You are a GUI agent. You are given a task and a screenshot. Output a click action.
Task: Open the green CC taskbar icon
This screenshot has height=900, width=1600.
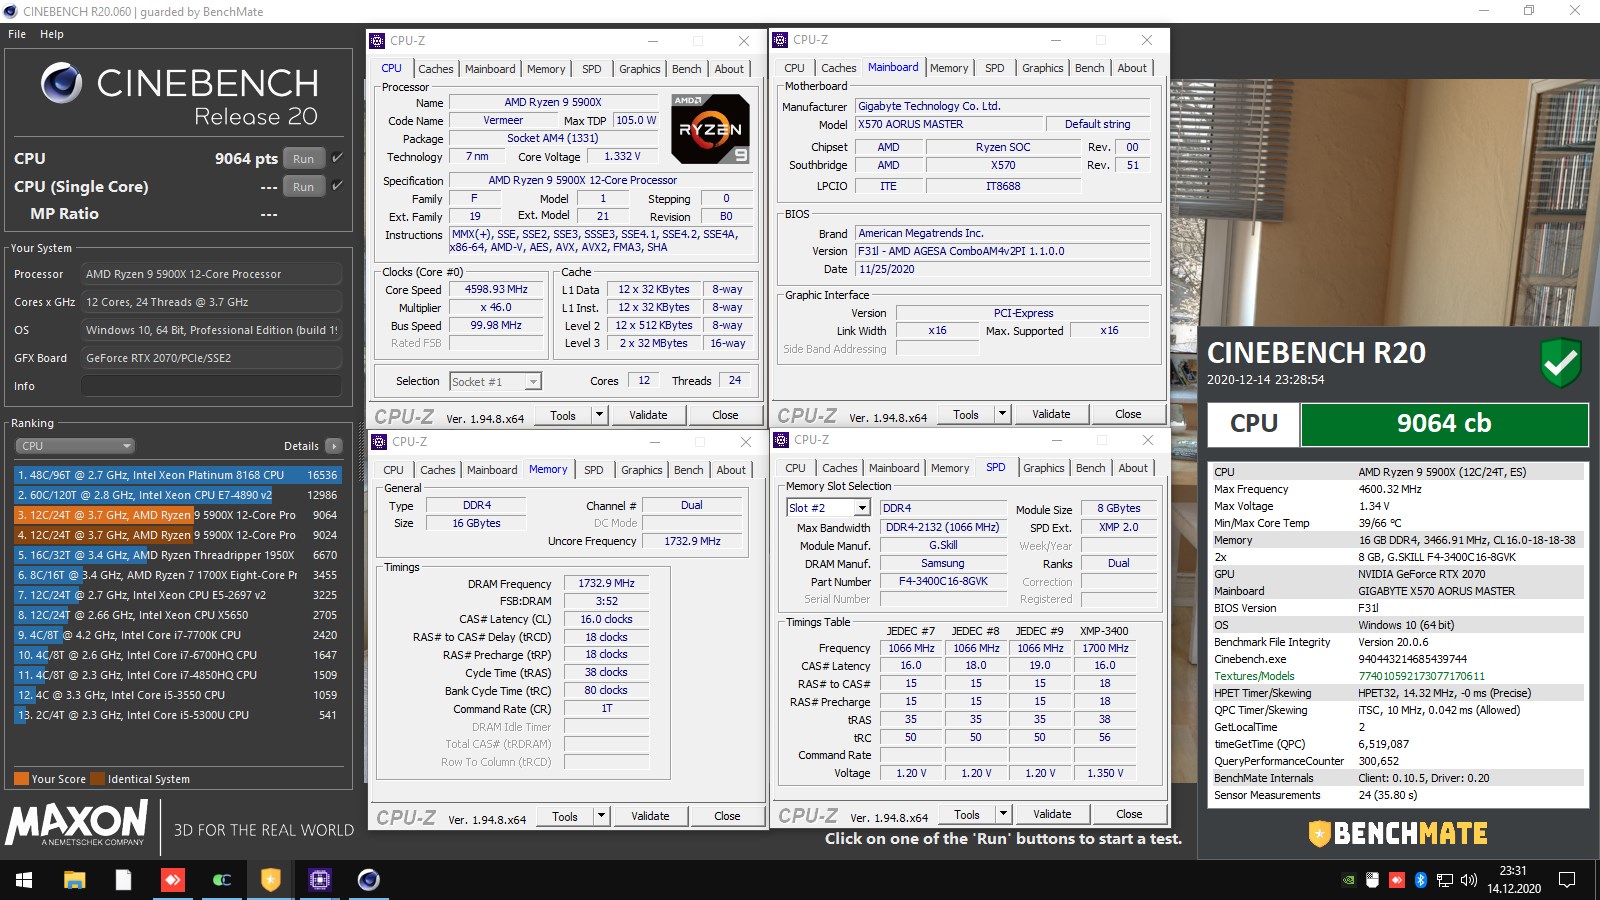coord(221,880)
